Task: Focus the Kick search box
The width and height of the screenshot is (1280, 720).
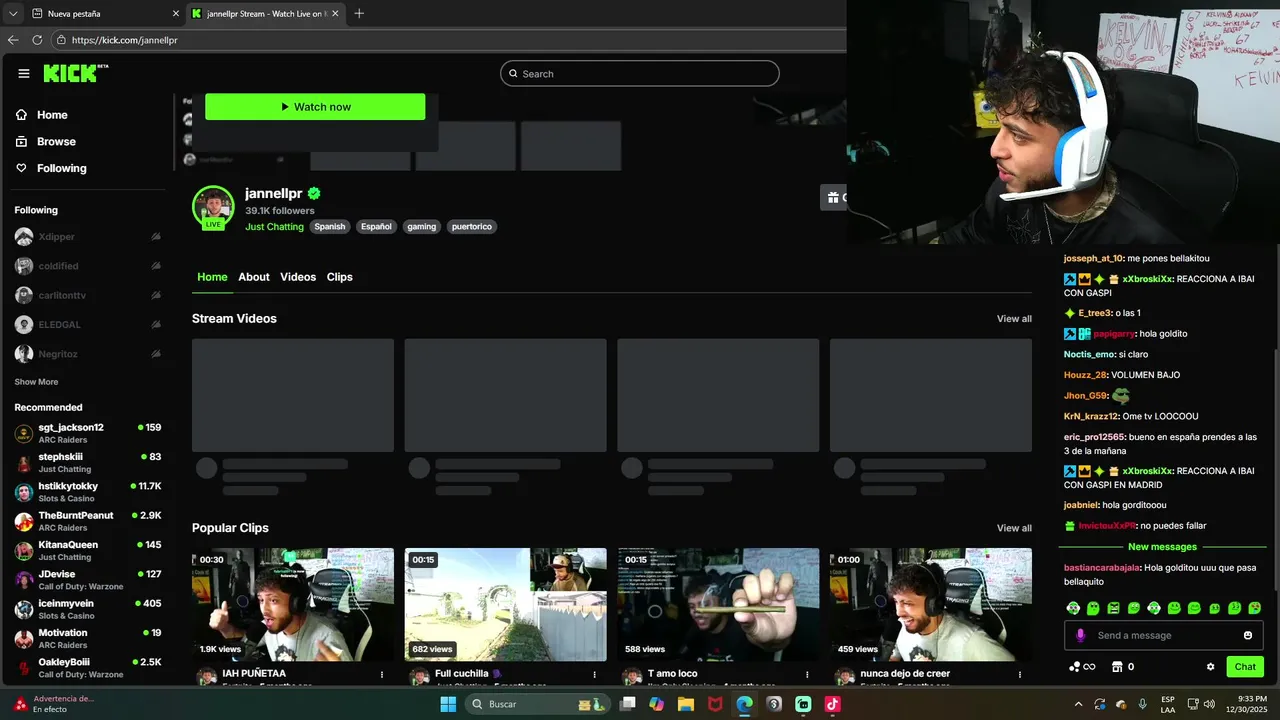Action: [640, 74]
